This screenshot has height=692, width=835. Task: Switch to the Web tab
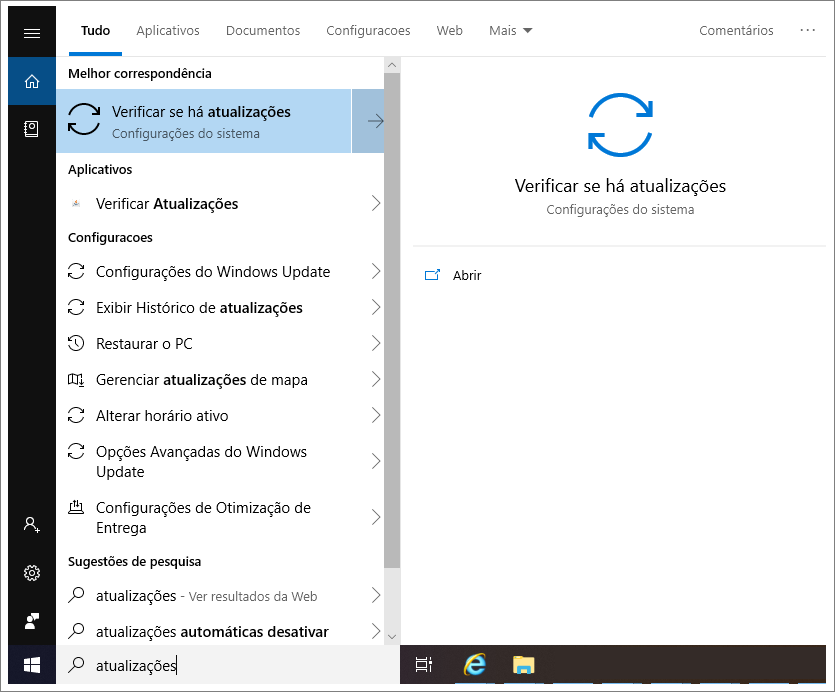point(449,30)
